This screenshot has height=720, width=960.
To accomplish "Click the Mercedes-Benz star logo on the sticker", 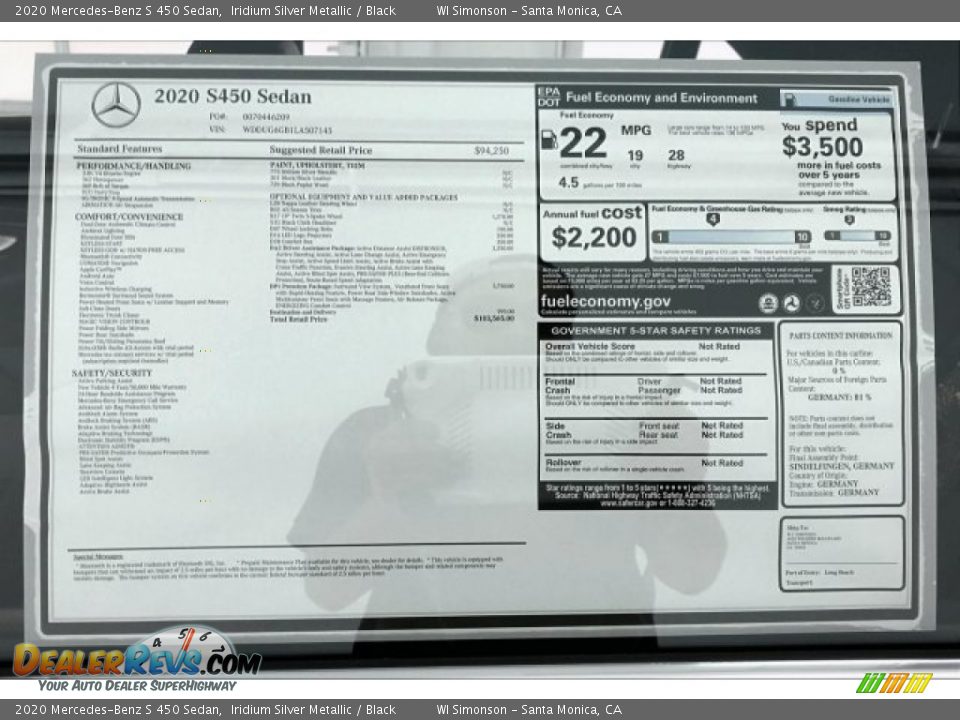I will [x=116, y=105].
